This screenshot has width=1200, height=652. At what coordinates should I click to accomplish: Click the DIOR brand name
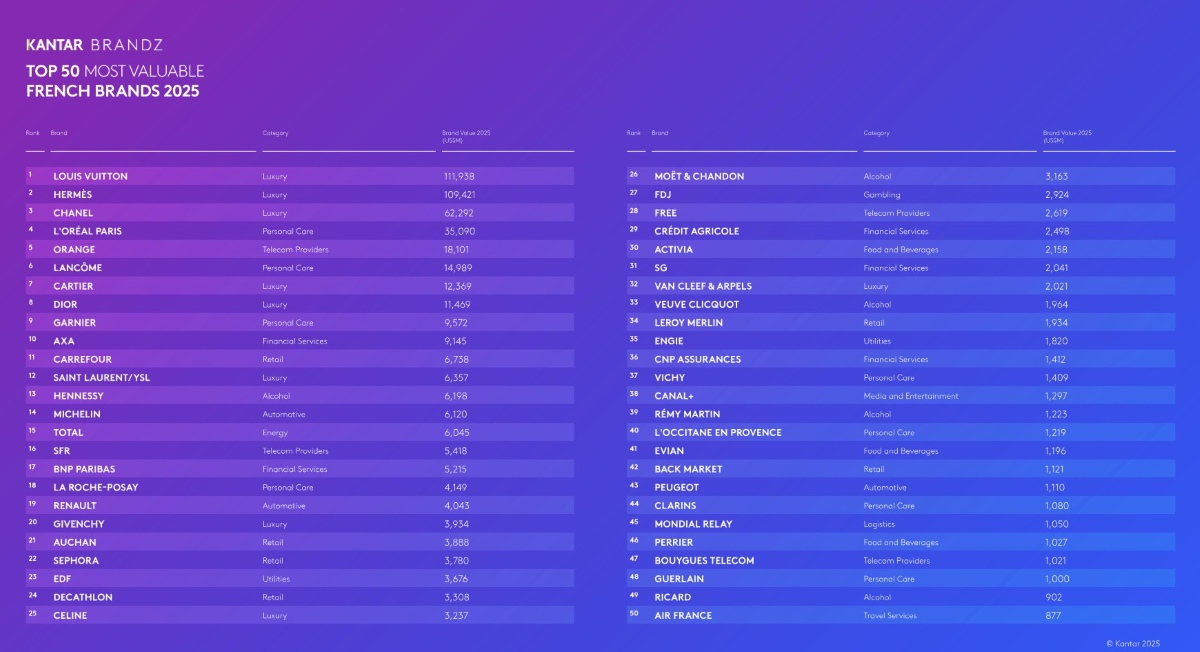pyautogui.click(x=65, y=304)
